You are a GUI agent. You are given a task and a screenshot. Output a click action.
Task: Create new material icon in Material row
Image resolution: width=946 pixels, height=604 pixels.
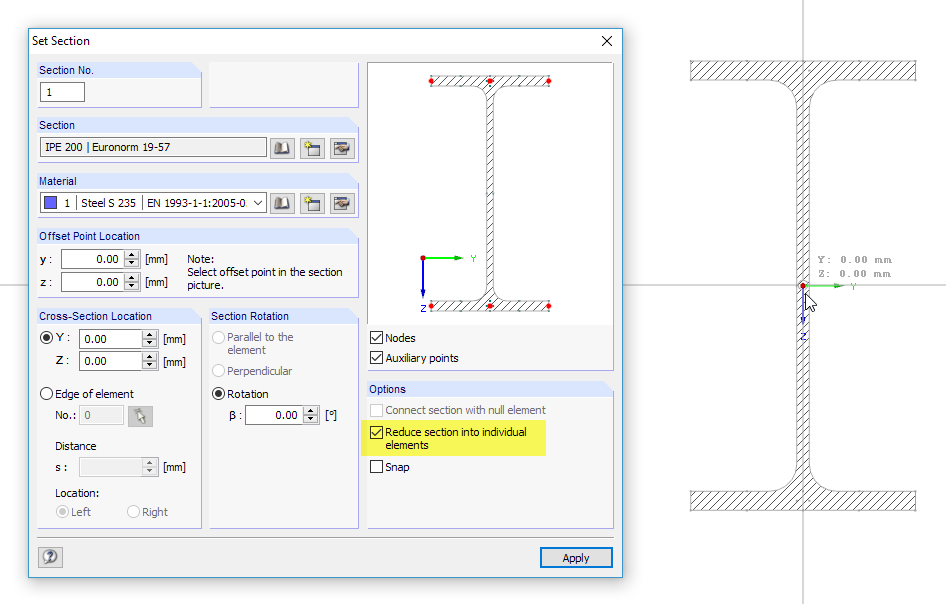click(x=312, y=203)
